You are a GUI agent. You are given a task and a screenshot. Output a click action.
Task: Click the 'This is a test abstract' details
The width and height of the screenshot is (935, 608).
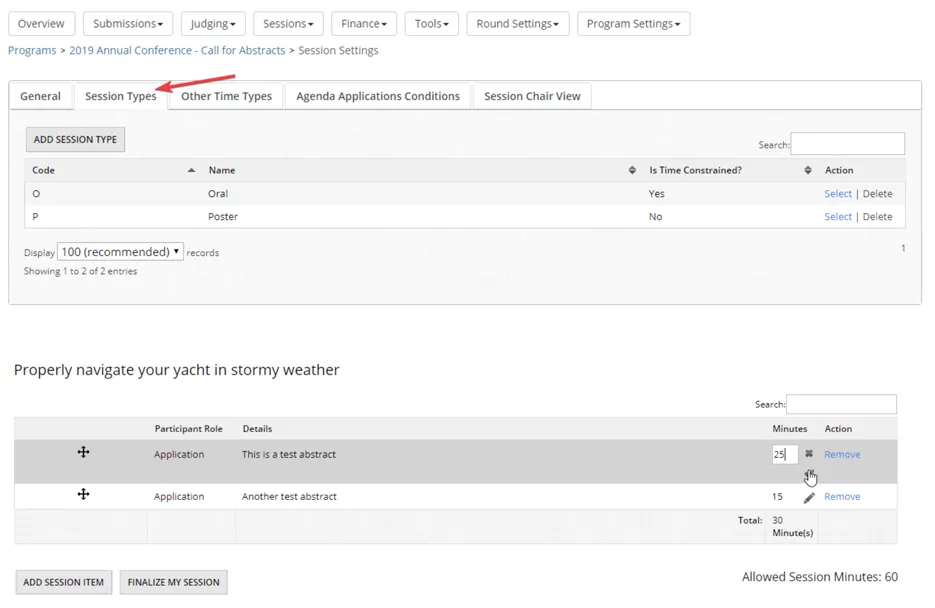289,454
